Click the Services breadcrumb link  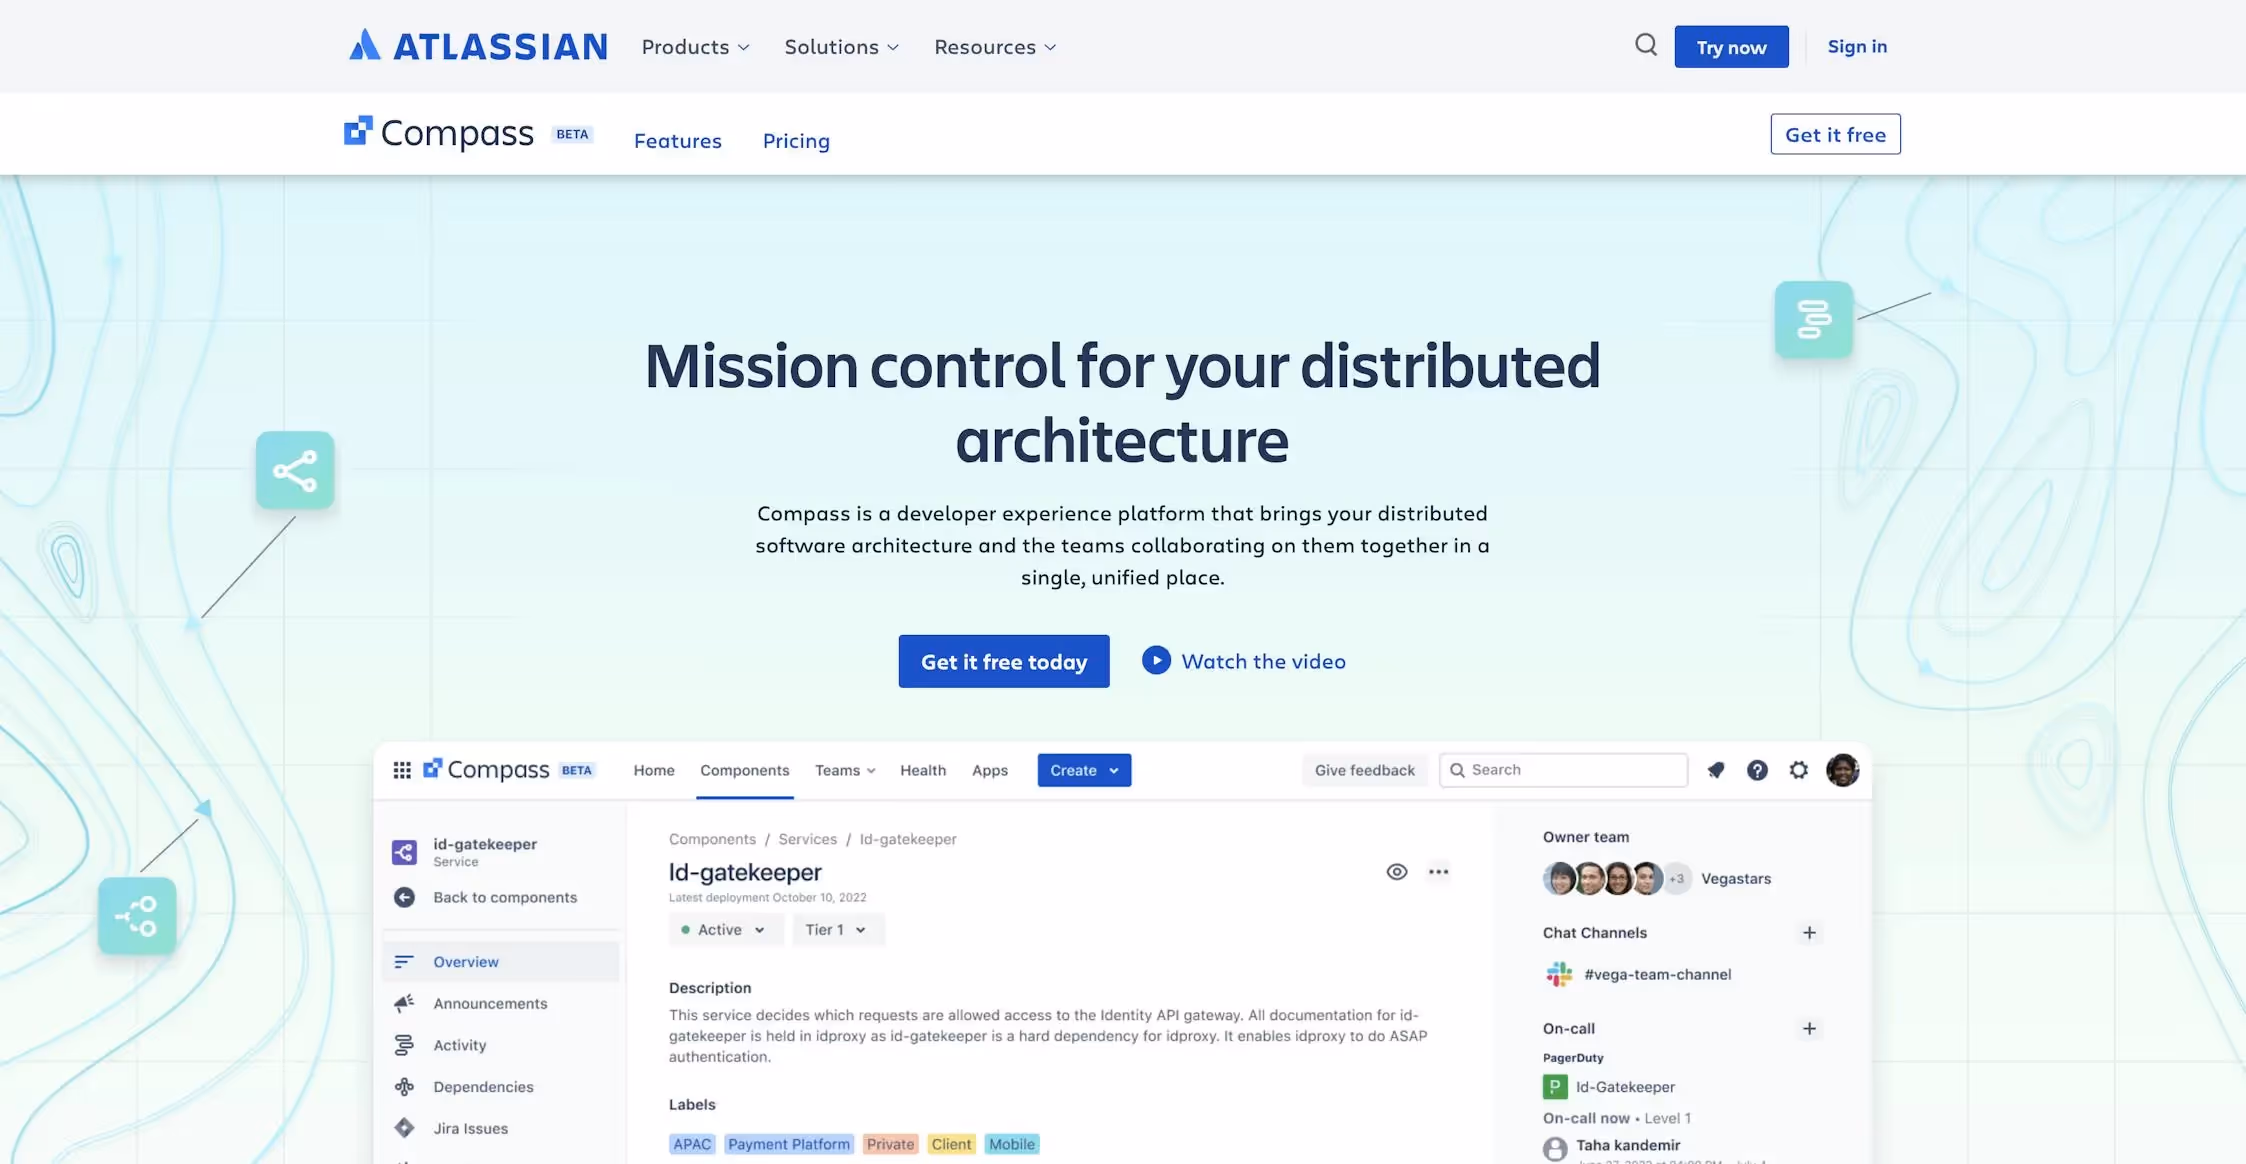(807, 839)
